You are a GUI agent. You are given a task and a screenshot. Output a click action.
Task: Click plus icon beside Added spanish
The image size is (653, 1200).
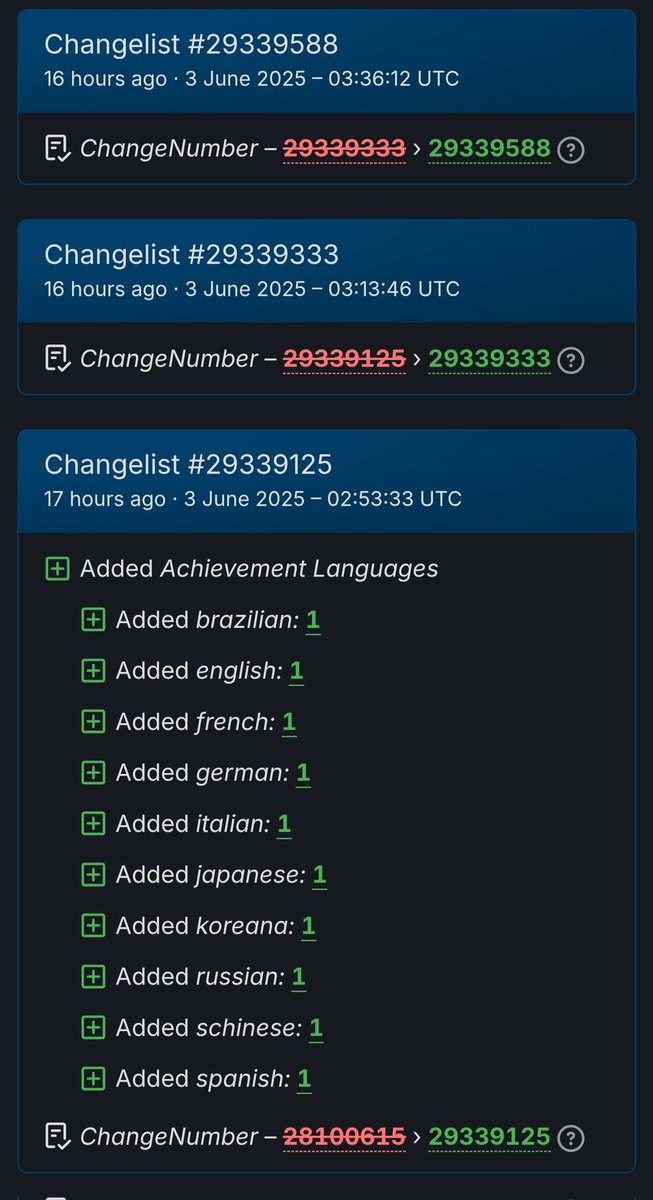click(93, 1079)
